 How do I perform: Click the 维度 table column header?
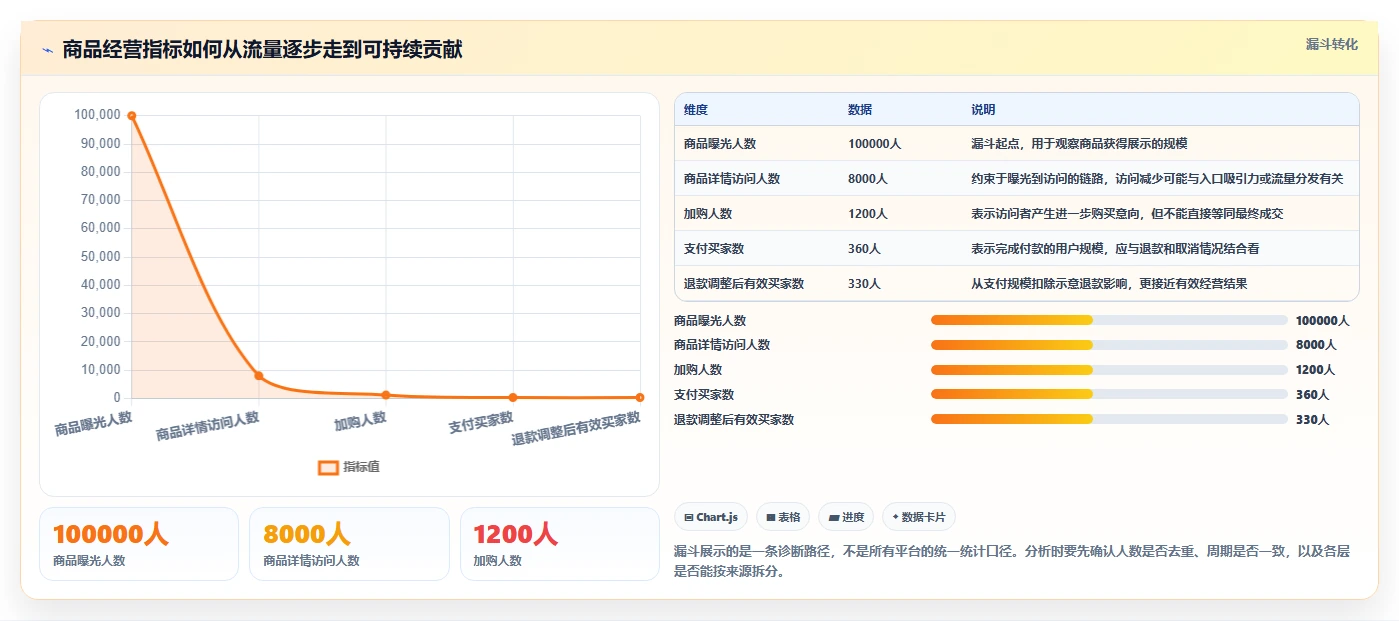click(696, 110)
